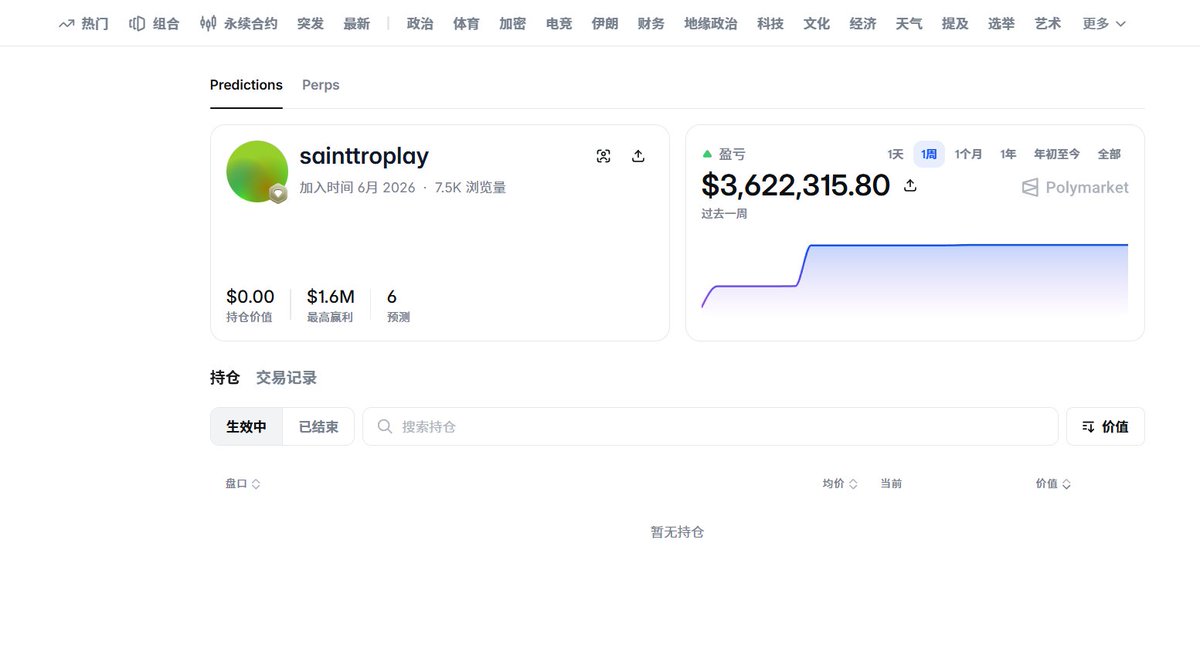1200x655 pixels.
Task: Select the 生效中 active filter
Action: tap(246, 427)
